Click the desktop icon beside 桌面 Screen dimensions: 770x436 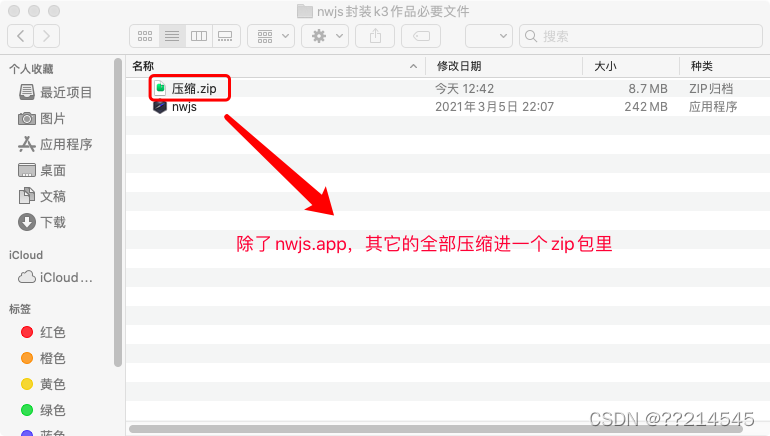[27, 170]
